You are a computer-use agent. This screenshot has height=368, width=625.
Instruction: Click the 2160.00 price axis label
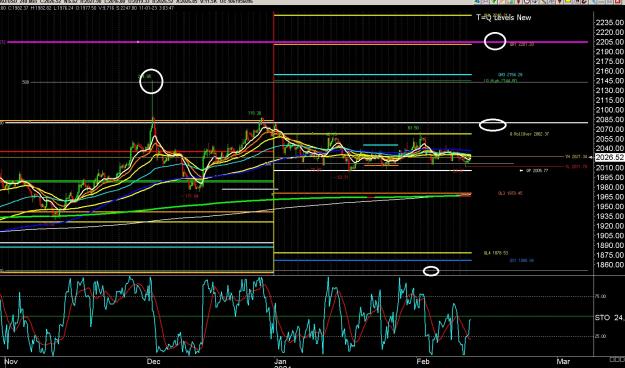[610, 71]
